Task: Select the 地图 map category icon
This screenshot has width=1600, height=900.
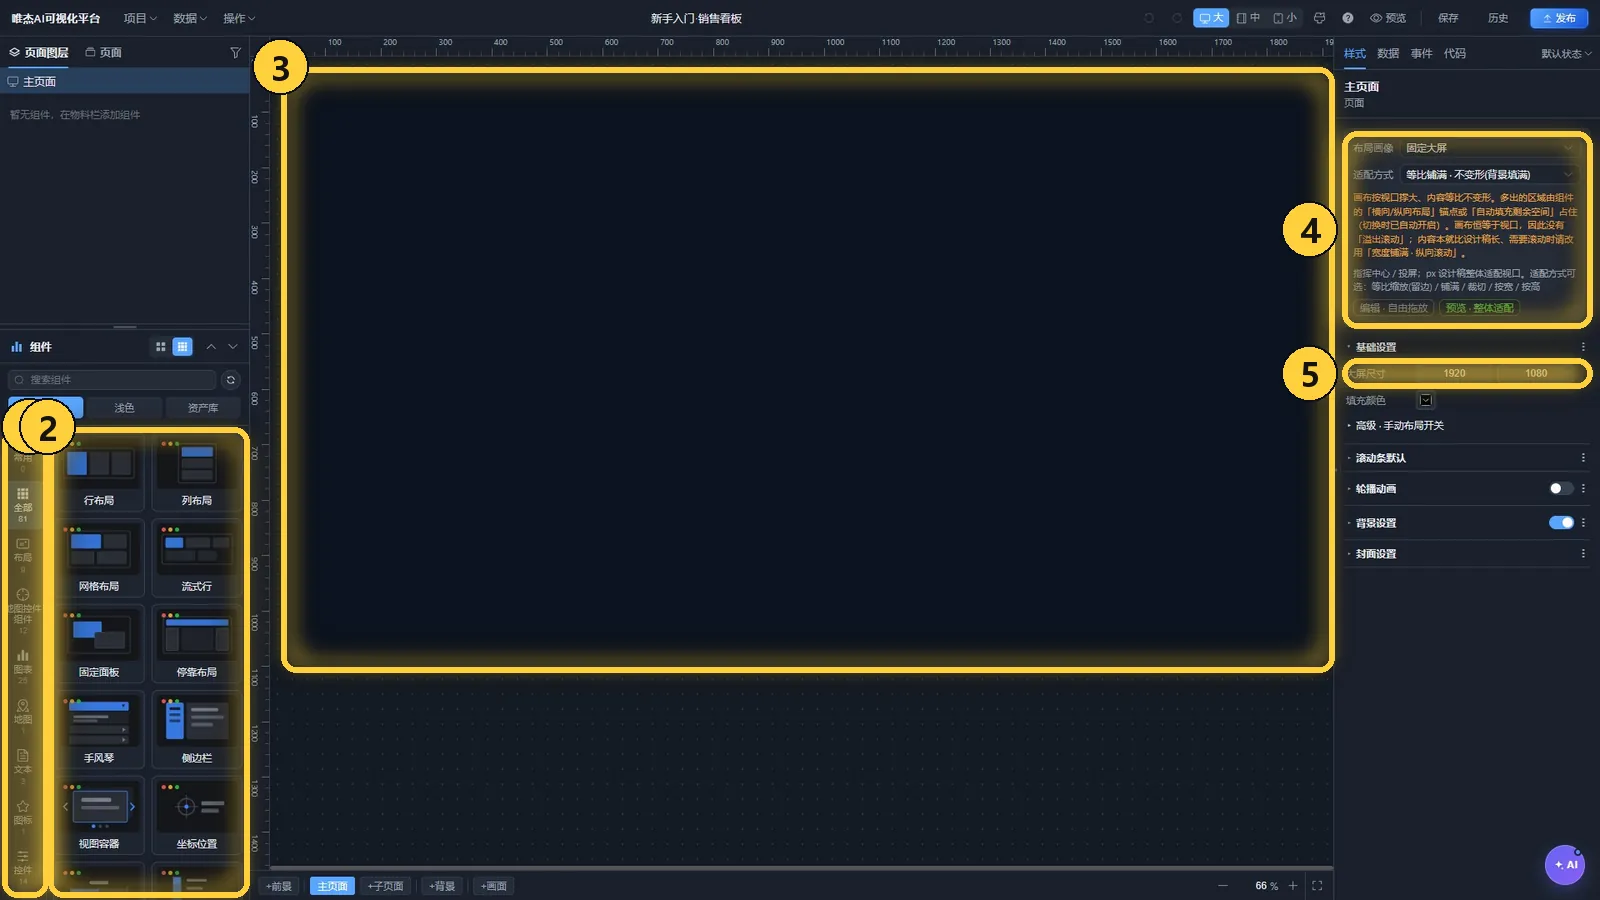Action: click(23, 715)
